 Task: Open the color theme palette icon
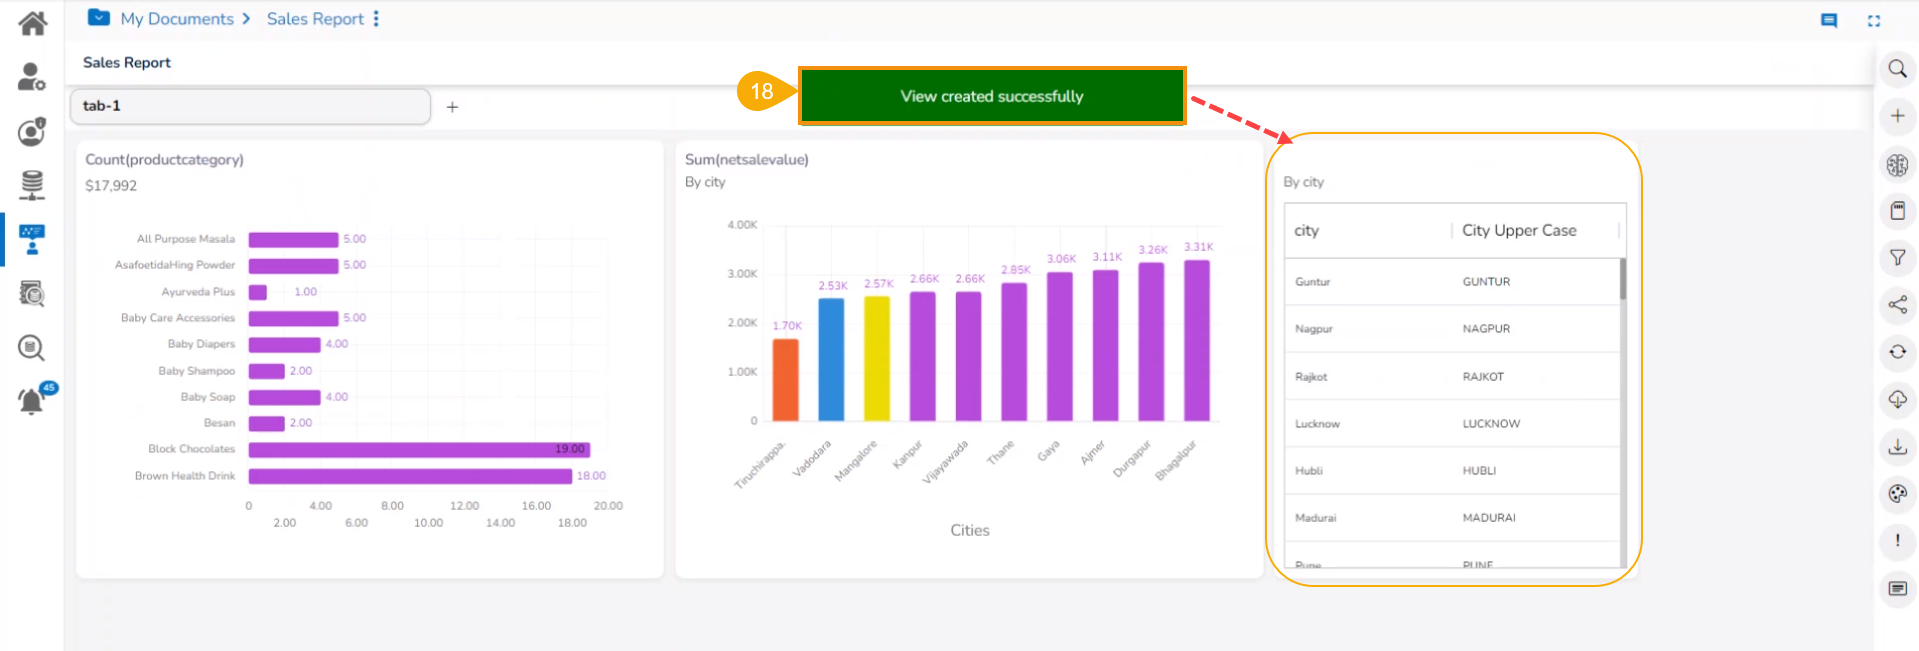[1897, 494]
